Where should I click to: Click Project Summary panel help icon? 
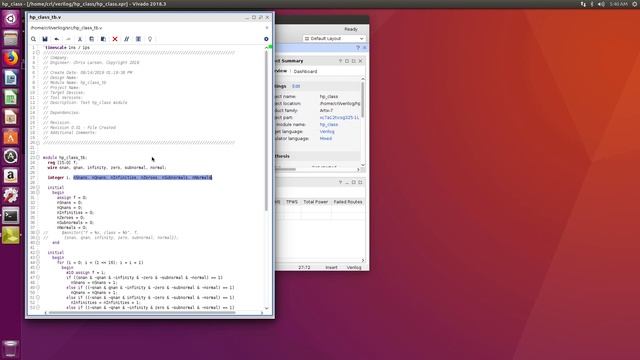tap(340, 61)
